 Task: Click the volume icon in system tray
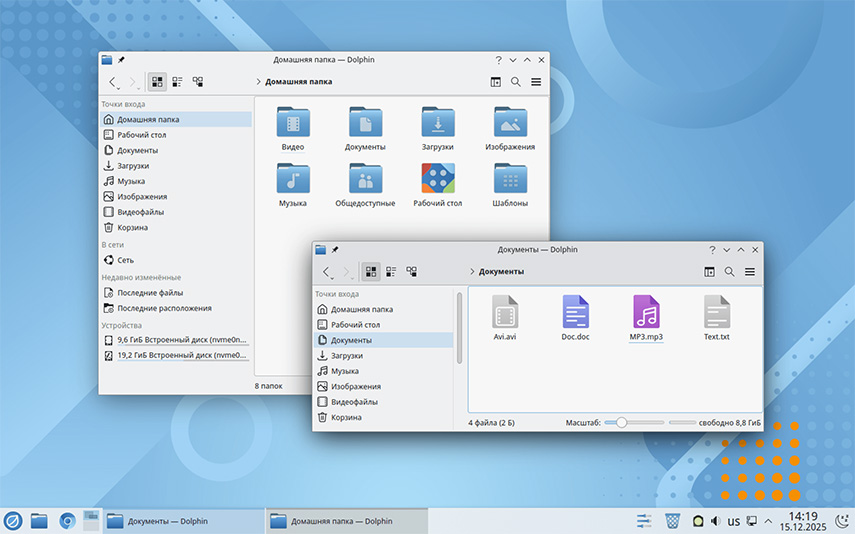(713, 521)
